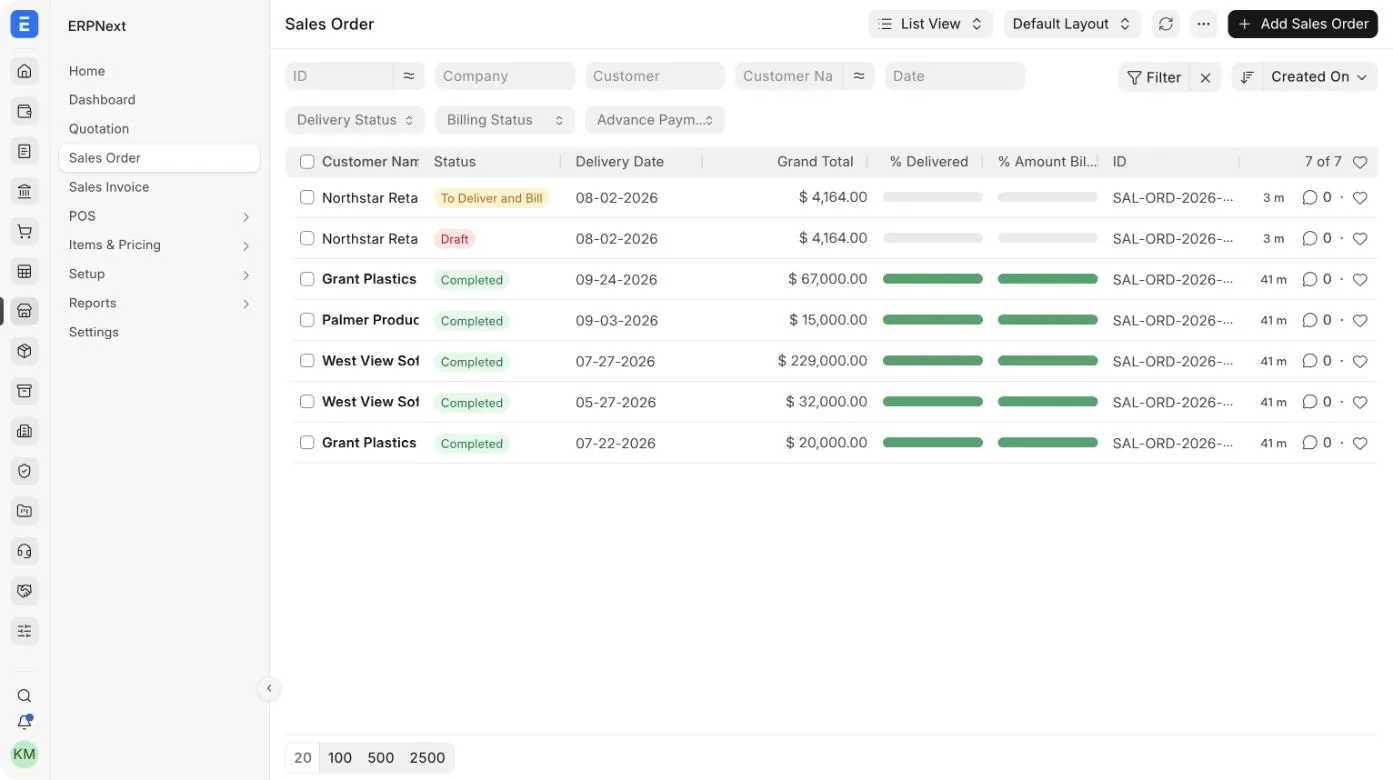Image resolution: width=1393 pixels, height=780 pixels.
Task: Like the Palmer row with its heart icon
Action: pos(1360,321)
